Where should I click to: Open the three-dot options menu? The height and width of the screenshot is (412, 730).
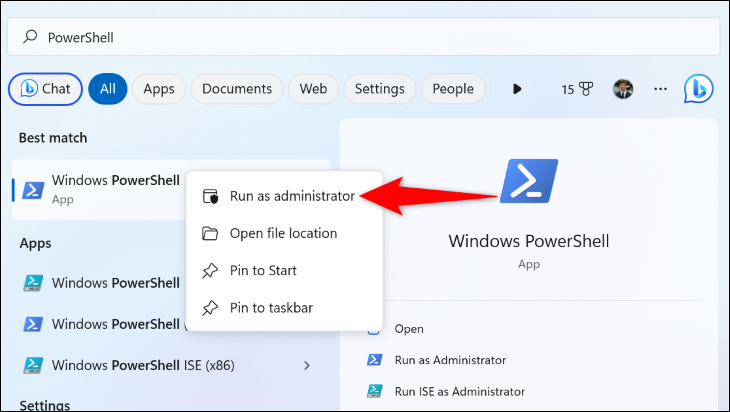click(660, 89)
